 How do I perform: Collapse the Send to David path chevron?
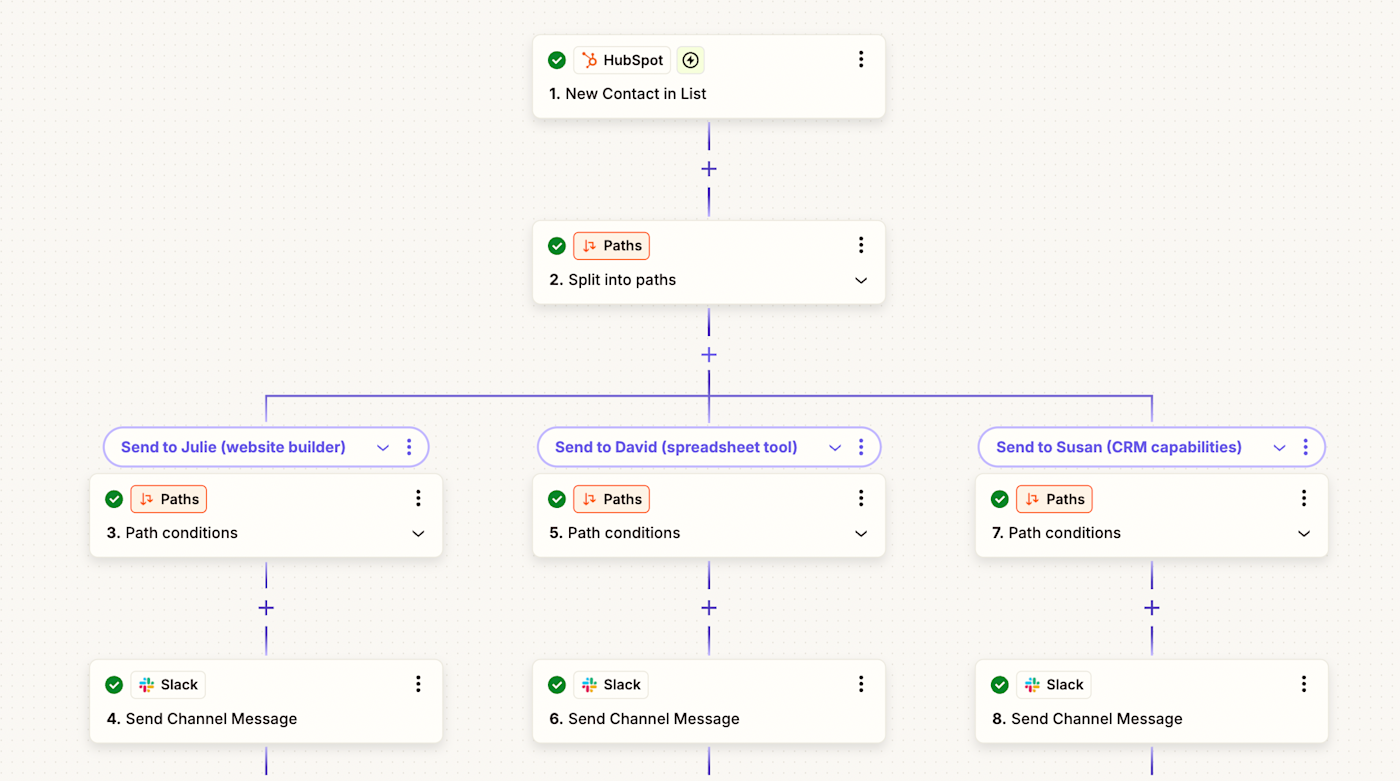(835, 448)
